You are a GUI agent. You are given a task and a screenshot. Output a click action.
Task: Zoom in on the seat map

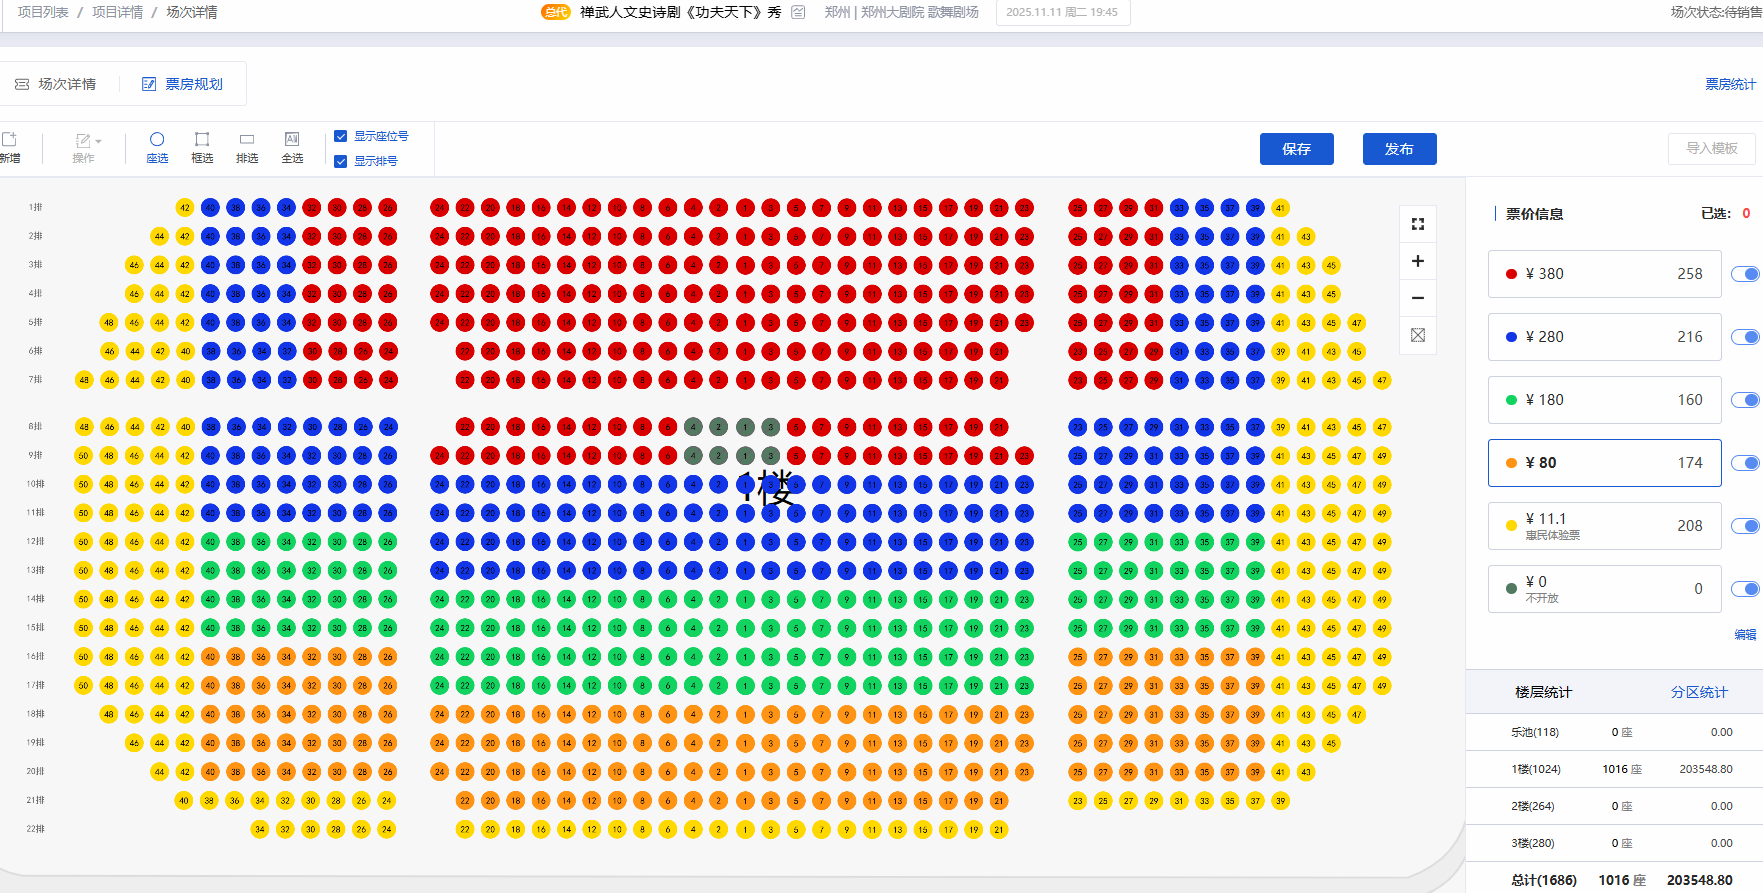[1417, 261]
